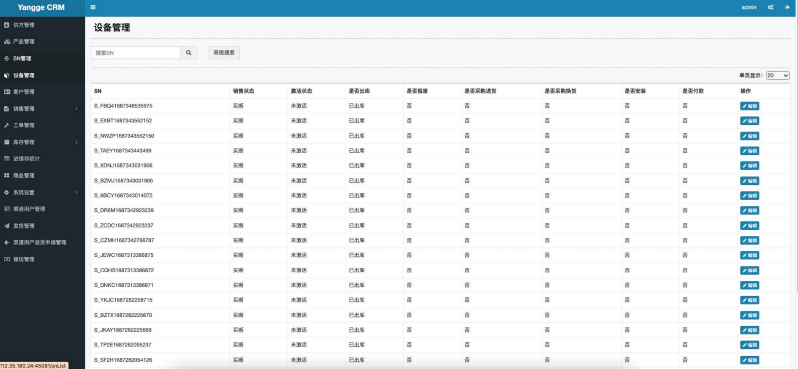Expand the 销售管理 submenu chevron
This screenshot has width=798, height=369.
point(77,108)
